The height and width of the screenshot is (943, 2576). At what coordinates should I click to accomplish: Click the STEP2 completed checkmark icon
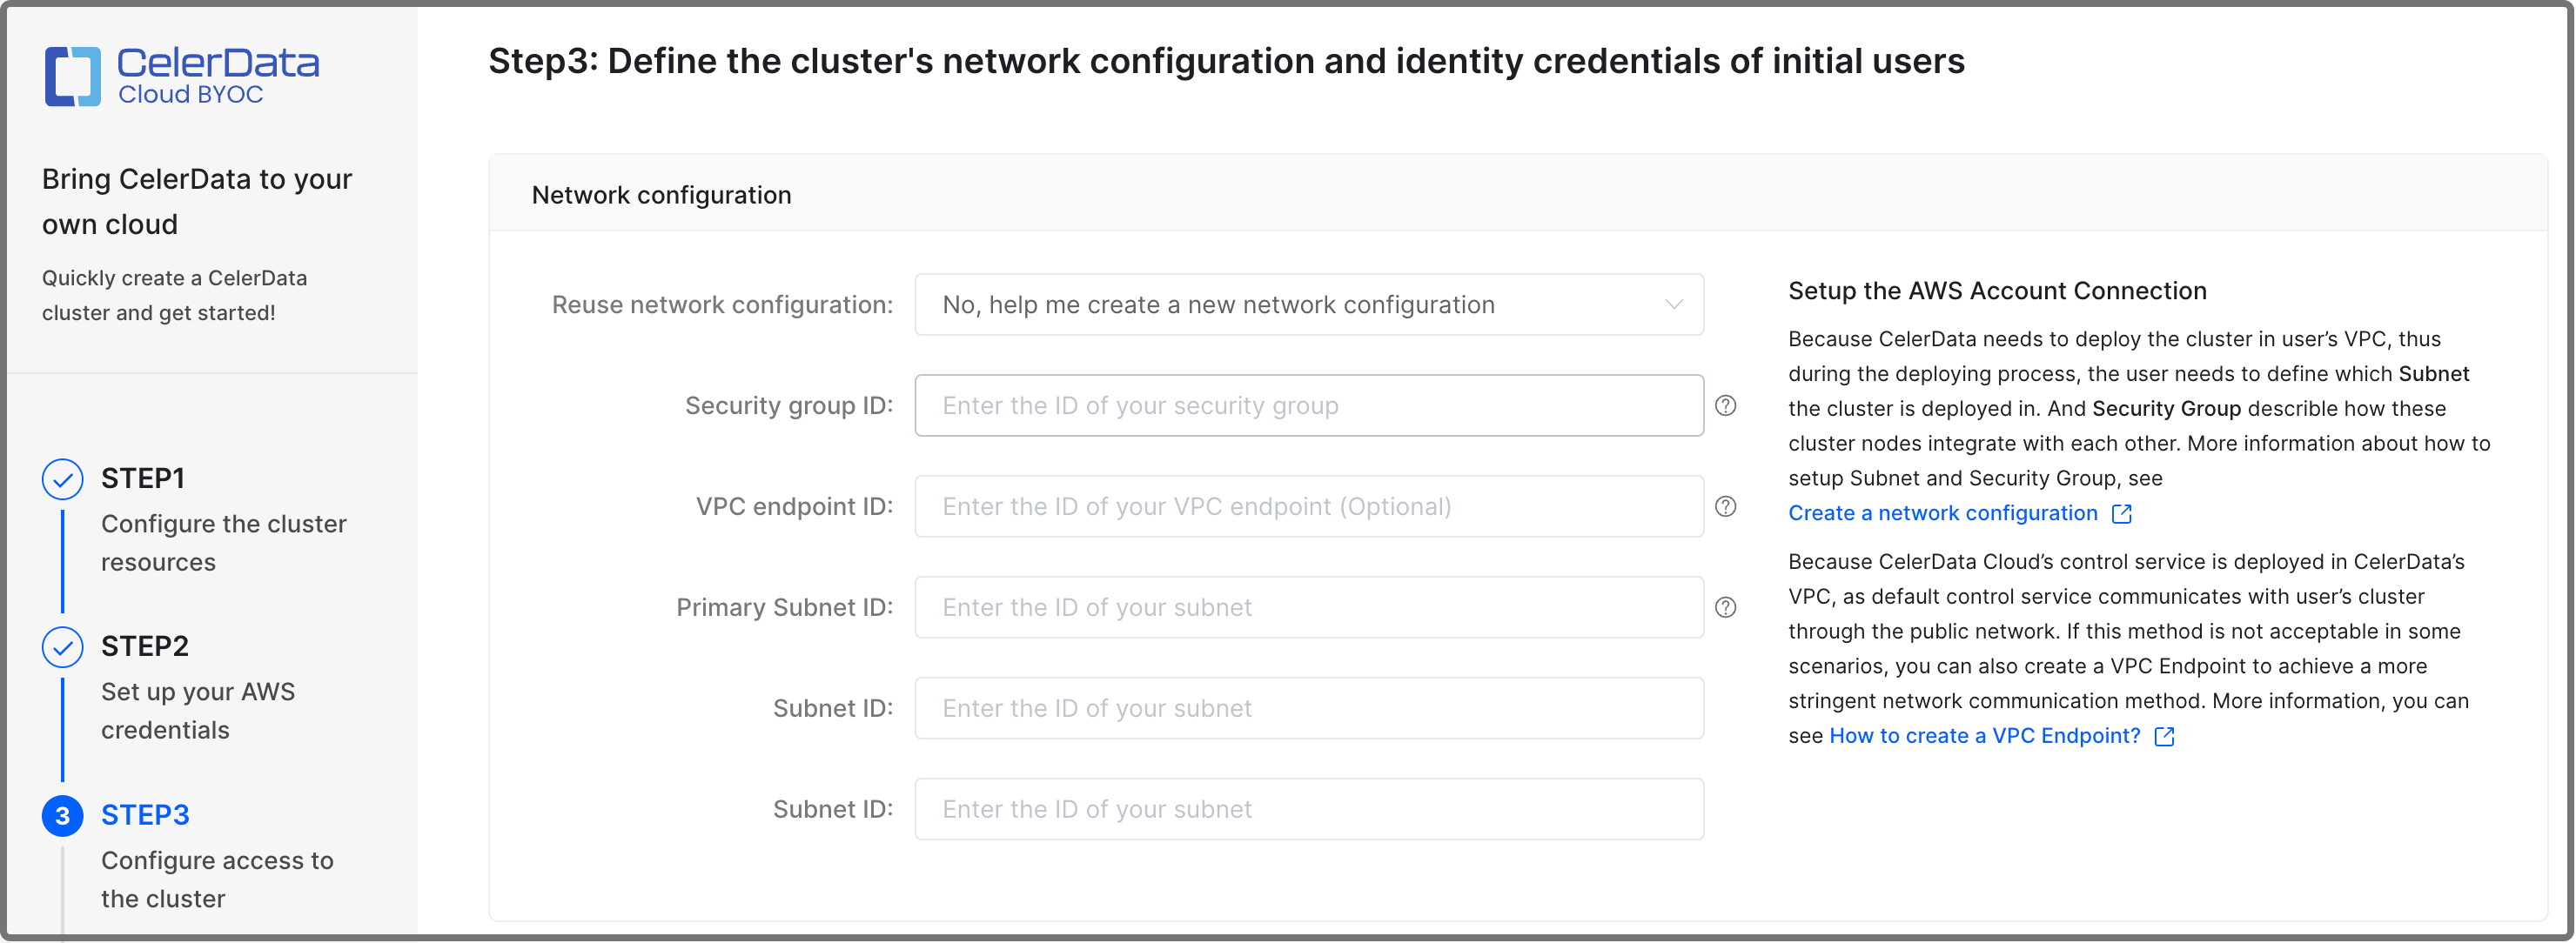[x=62, y=647]
